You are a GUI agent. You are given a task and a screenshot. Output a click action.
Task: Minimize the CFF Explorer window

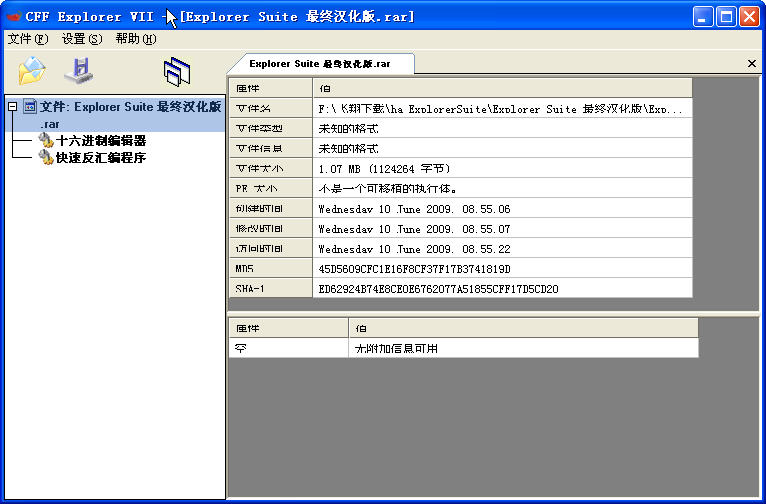702,17
